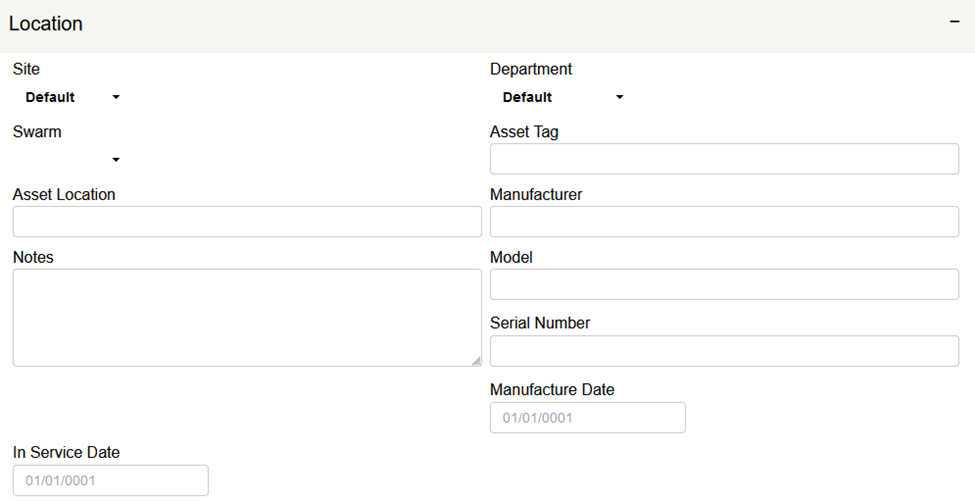Click the Location section header title
Viewport: 975px width, 501px height.
point(46,24)
